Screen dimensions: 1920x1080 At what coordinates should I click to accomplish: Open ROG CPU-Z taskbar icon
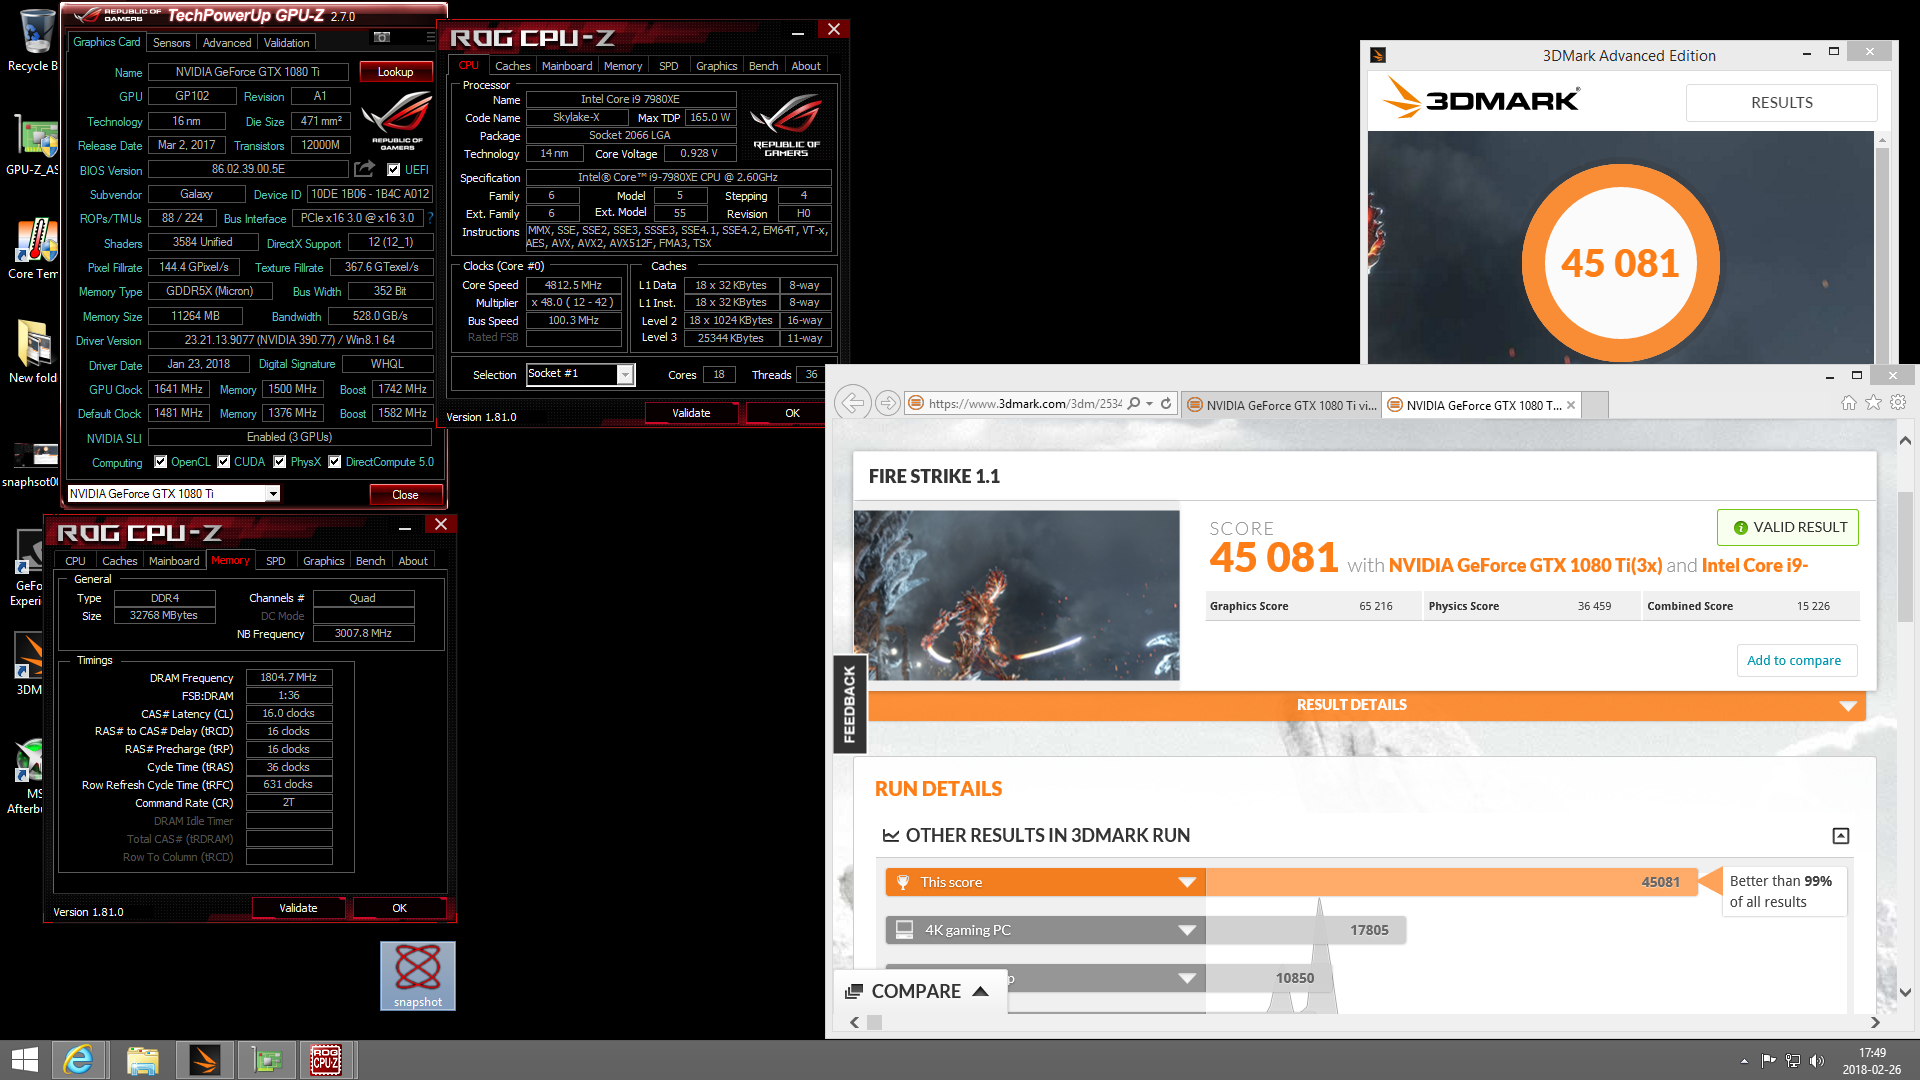tap(327, 1060)
